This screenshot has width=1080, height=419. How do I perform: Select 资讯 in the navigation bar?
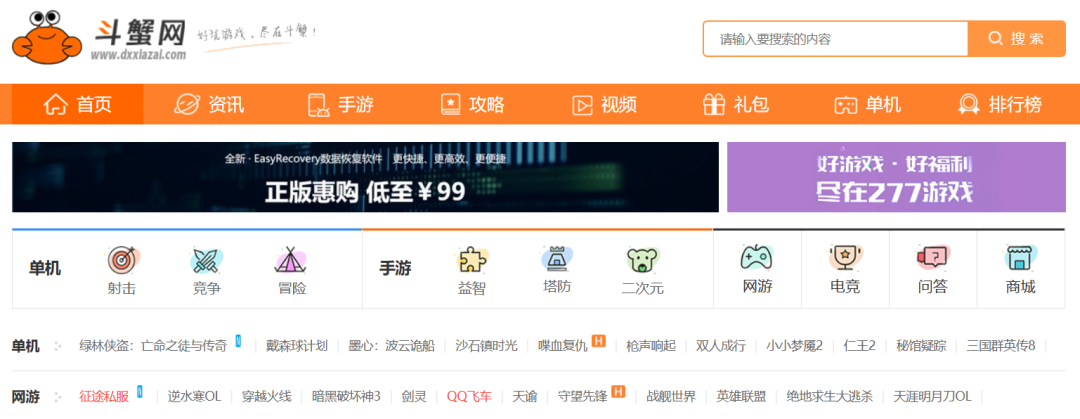point(226,105)
